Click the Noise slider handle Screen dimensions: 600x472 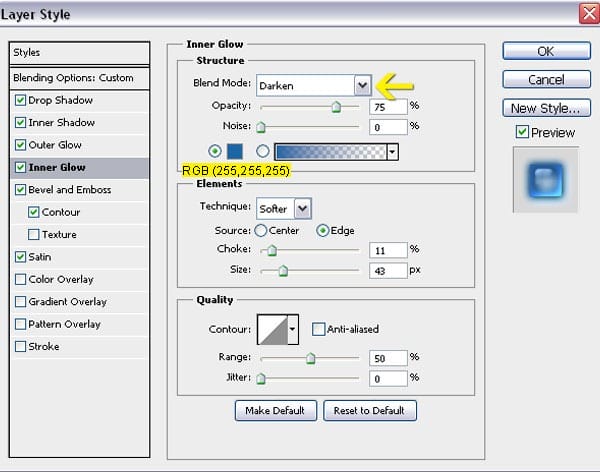click(x=261, y=127)
